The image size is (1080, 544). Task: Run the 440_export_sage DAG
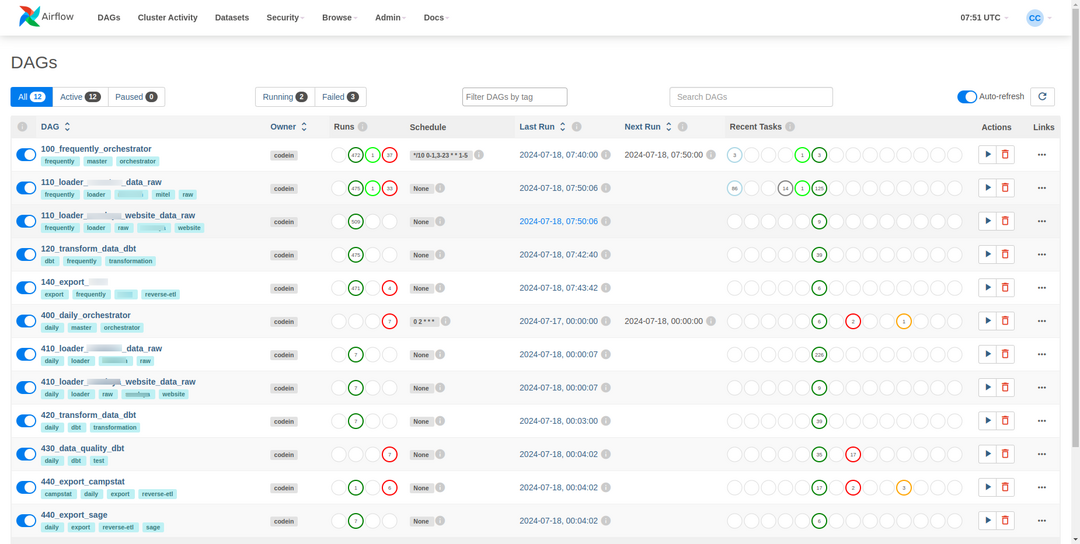(x=987, y=521)
